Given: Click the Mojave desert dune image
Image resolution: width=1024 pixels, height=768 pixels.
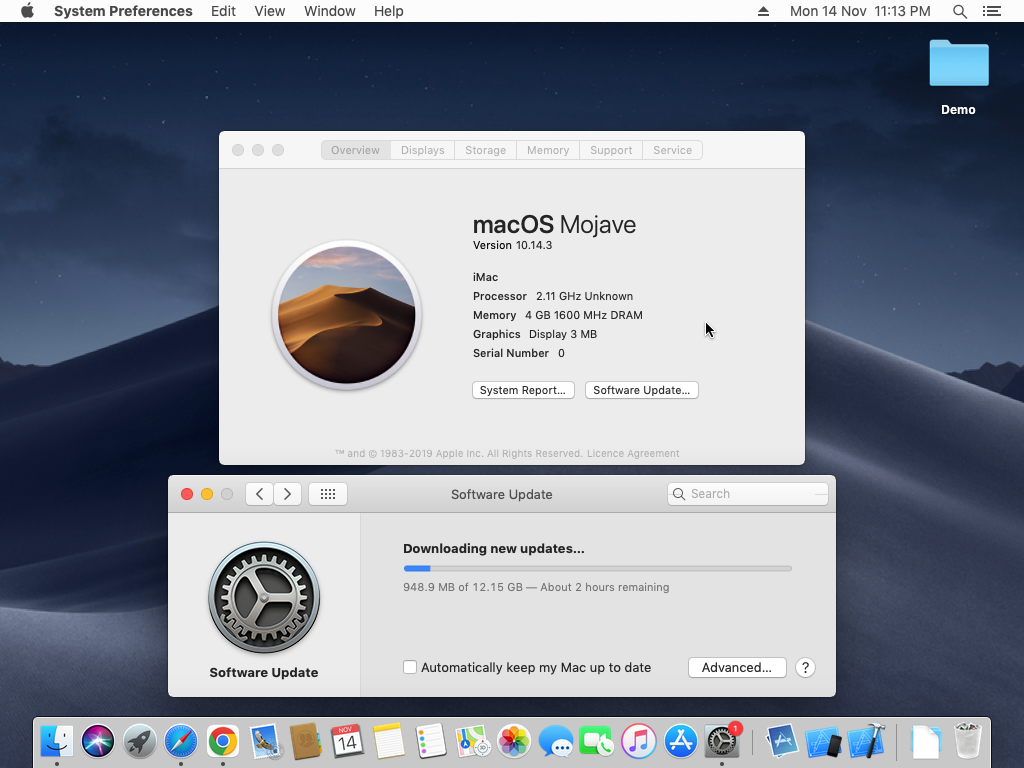Looking at the screenshot, I should [x=347, y=315].
